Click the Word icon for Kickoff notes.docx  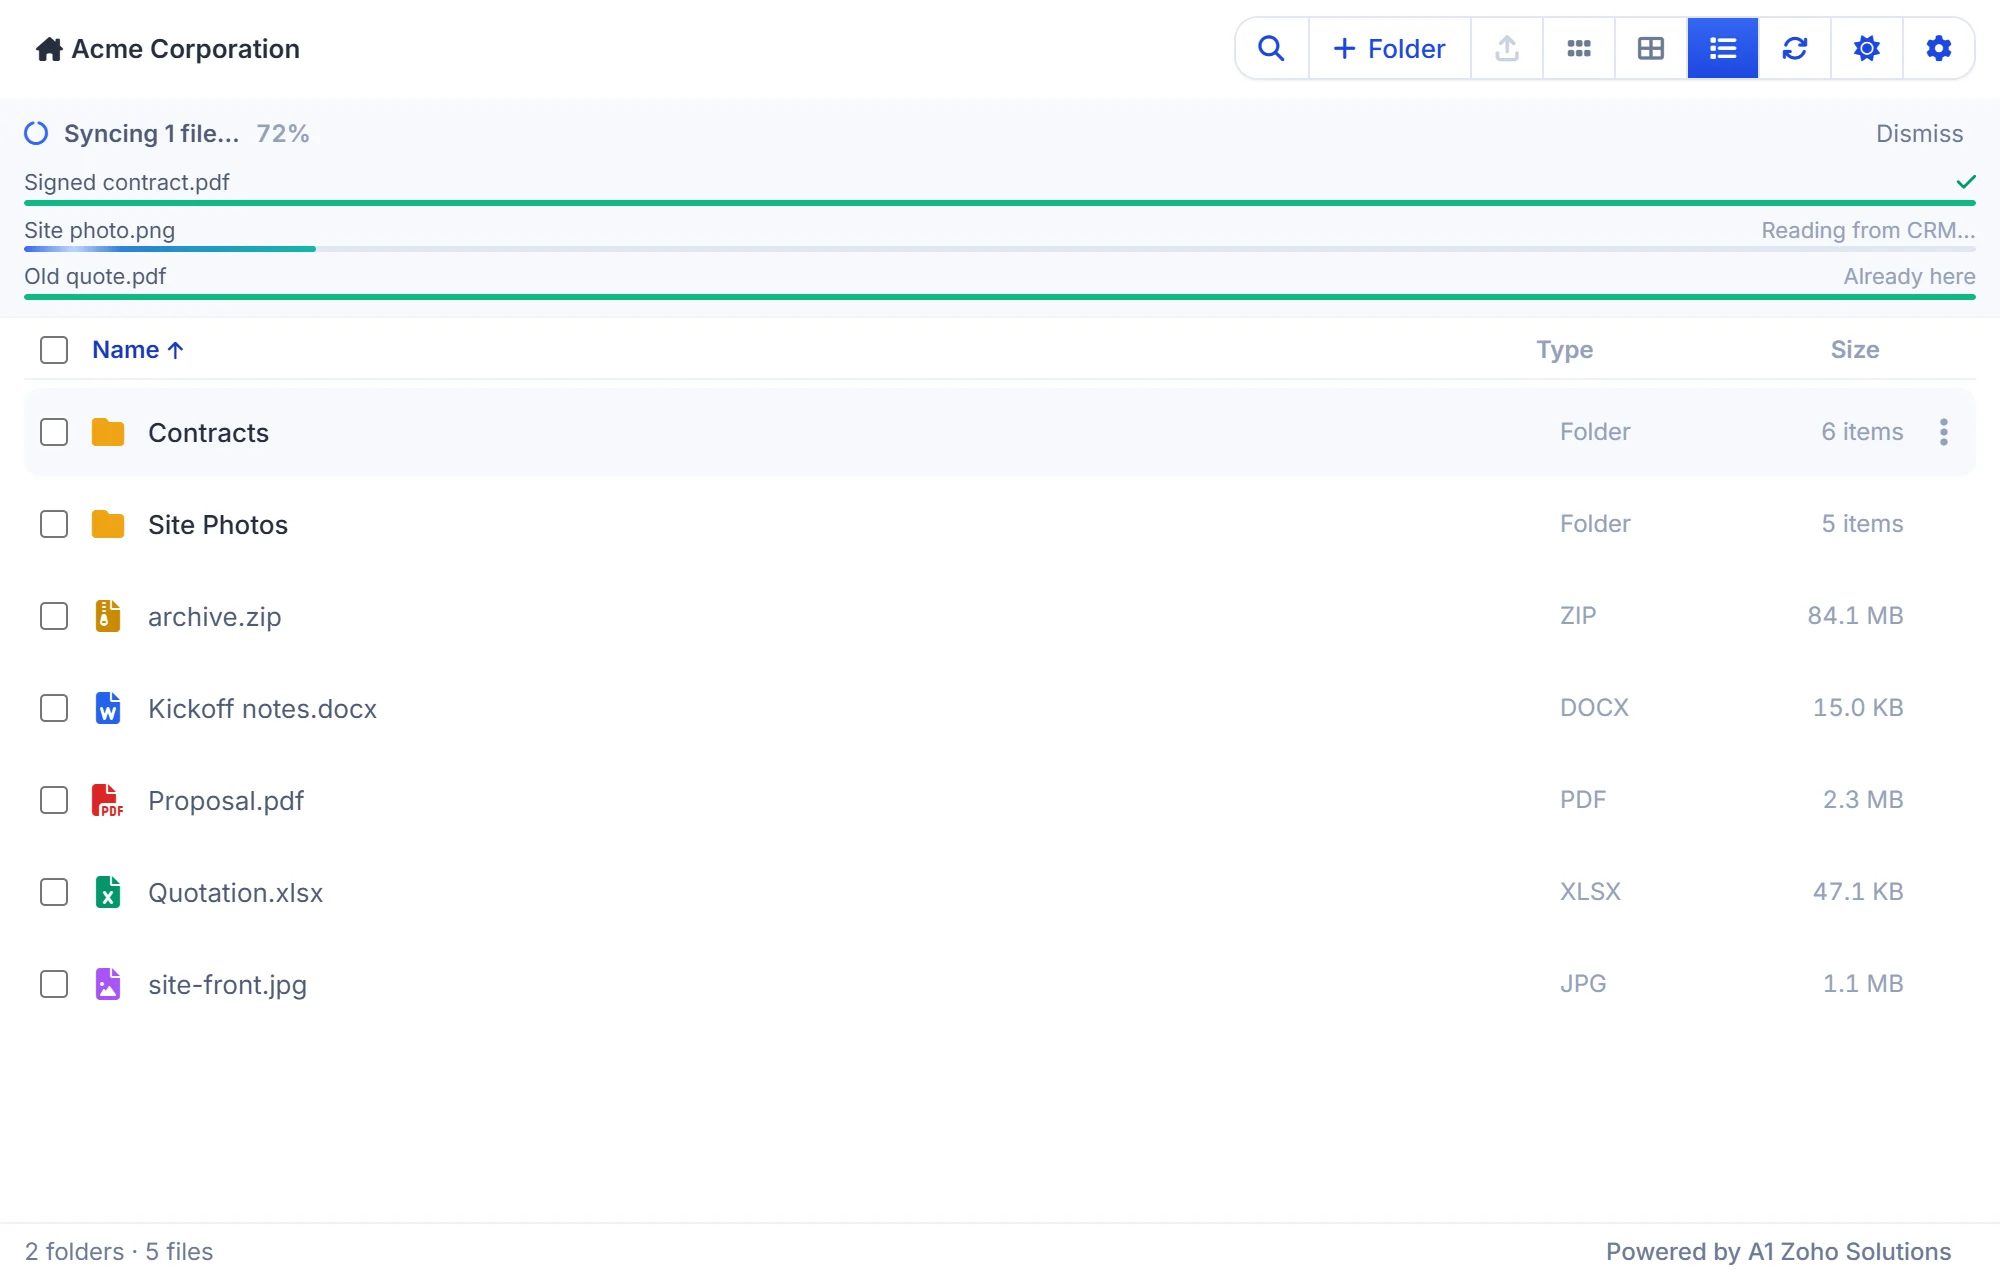(108, 708)
